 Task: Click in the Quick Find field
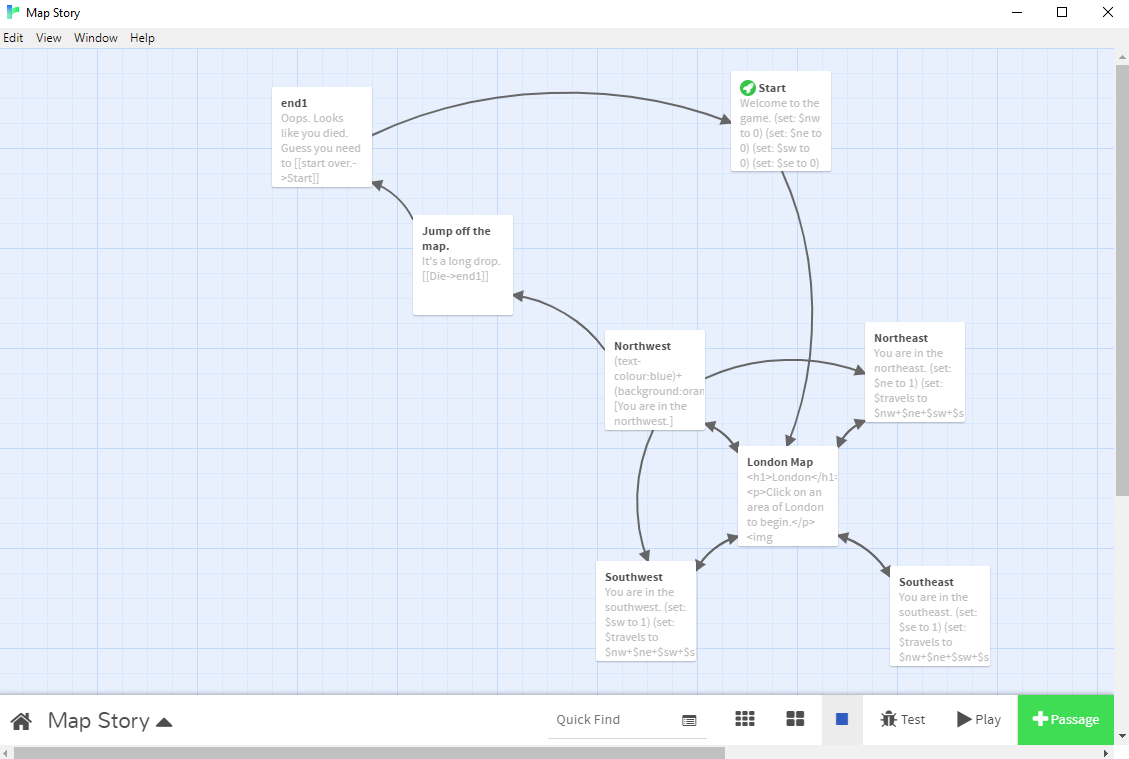point(612,720)
